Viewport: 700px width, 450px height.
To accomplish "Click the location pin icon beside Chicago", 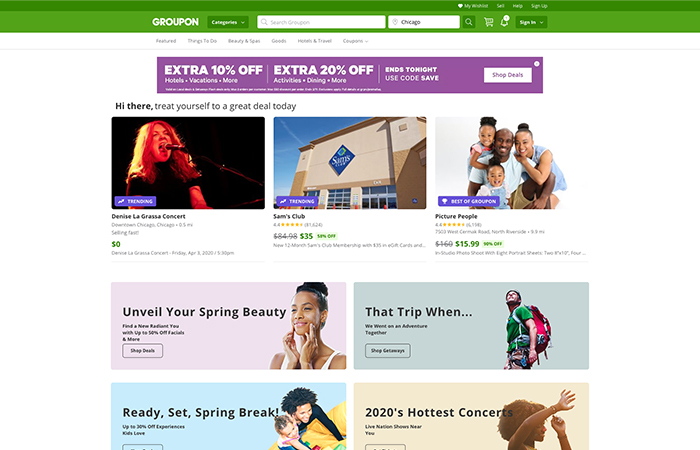I will (395, 22).
